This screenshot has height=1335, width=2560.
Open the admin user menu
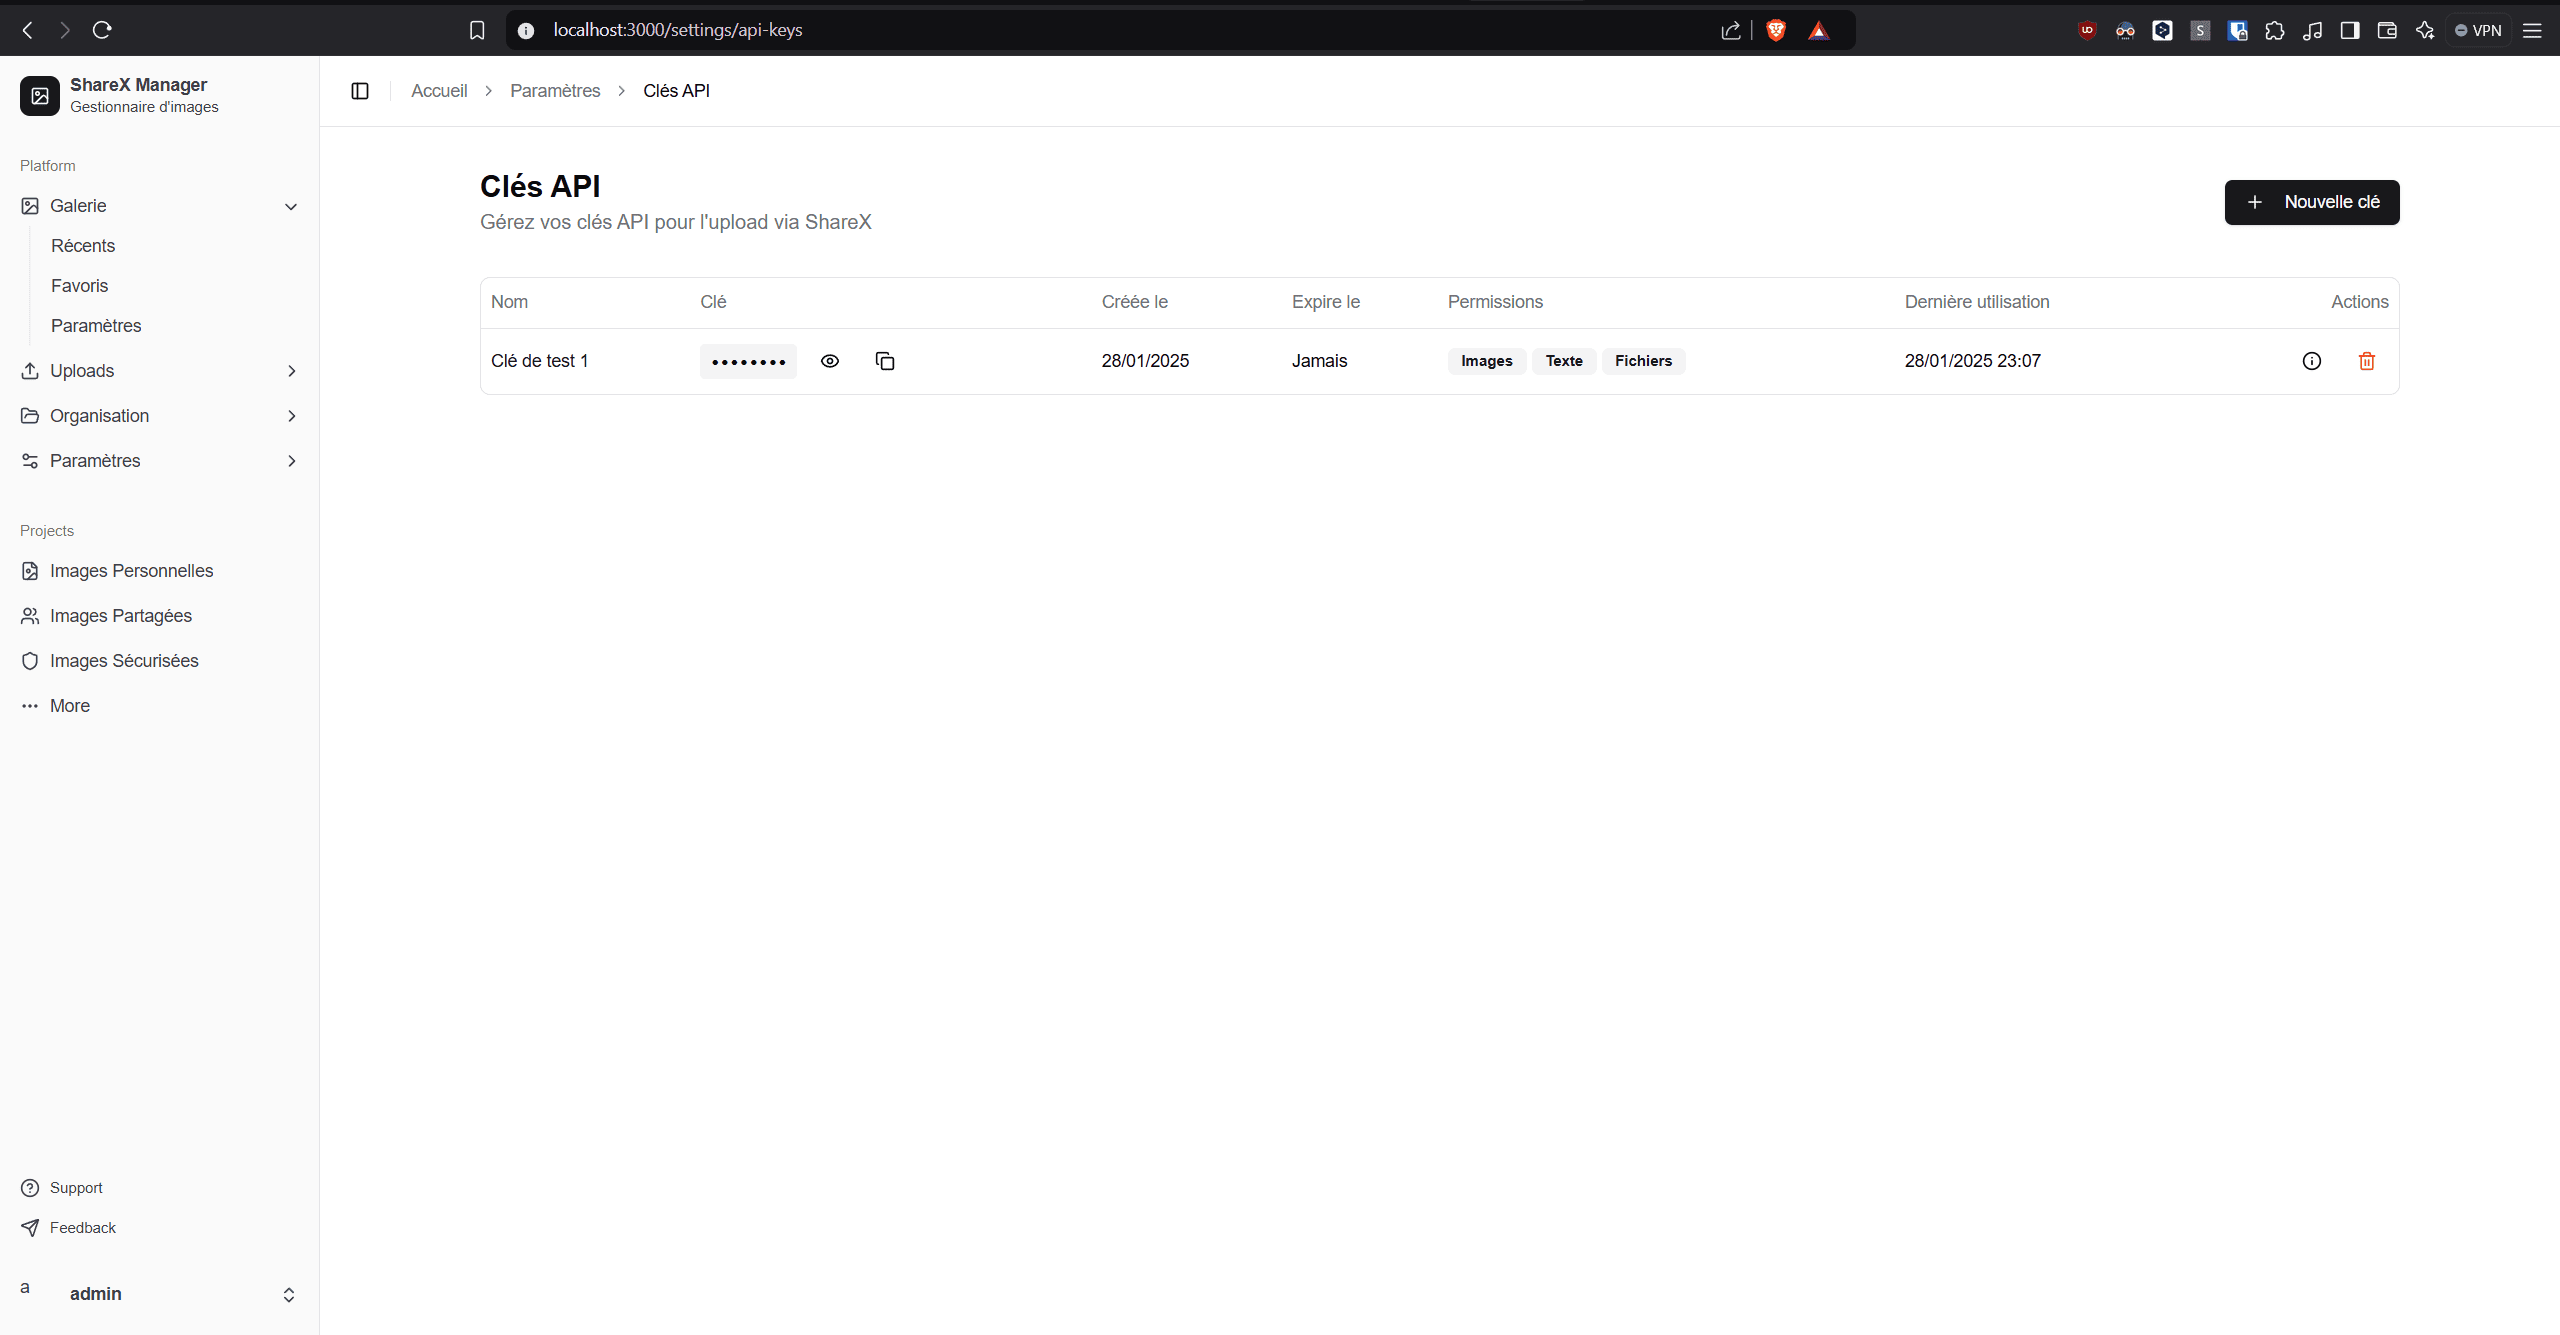click(x=160, y=1294)
